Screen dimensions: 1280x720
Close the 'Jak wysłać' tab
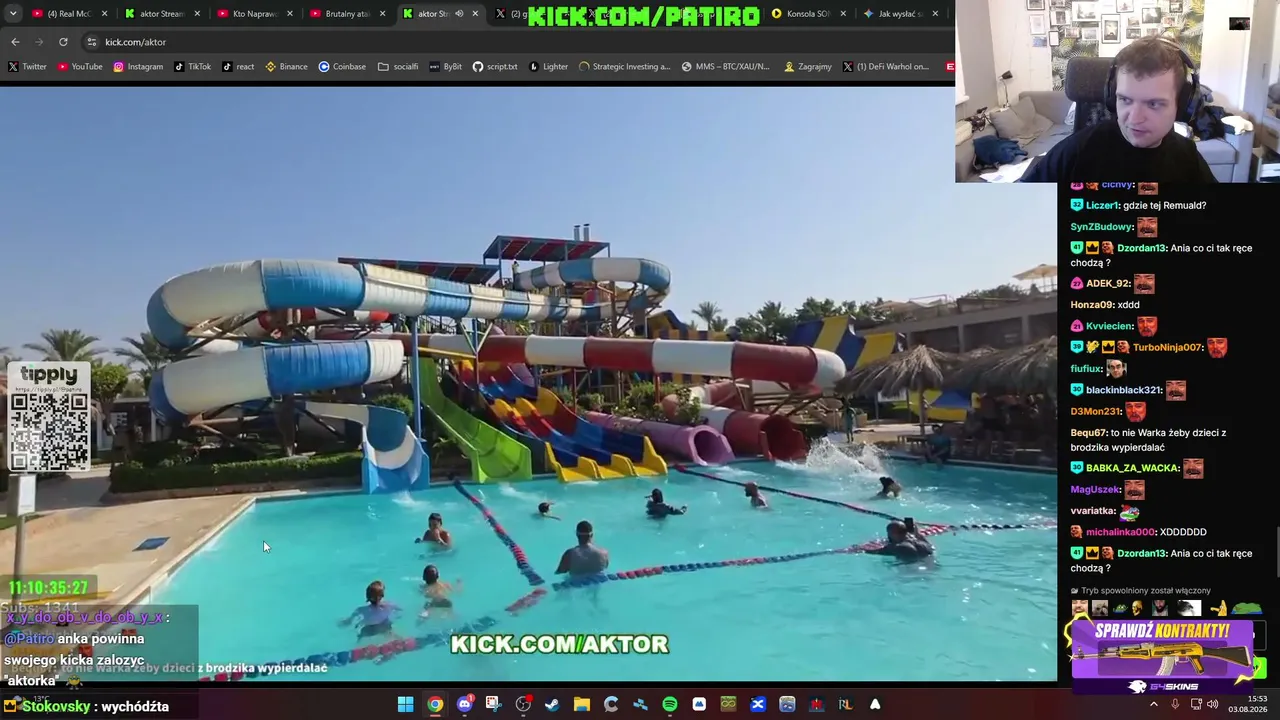coord(935,14)
